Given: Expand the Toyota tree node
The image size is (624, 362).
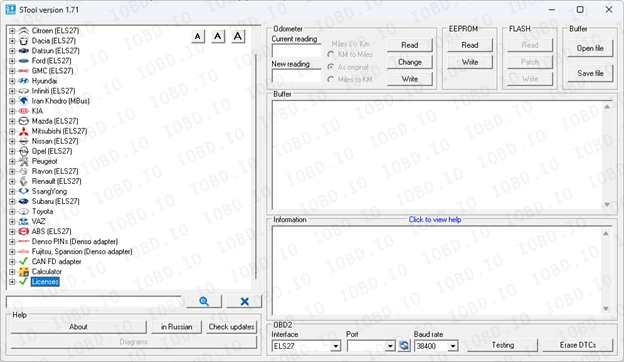Looking at the screenshot, I should (12, 212).
